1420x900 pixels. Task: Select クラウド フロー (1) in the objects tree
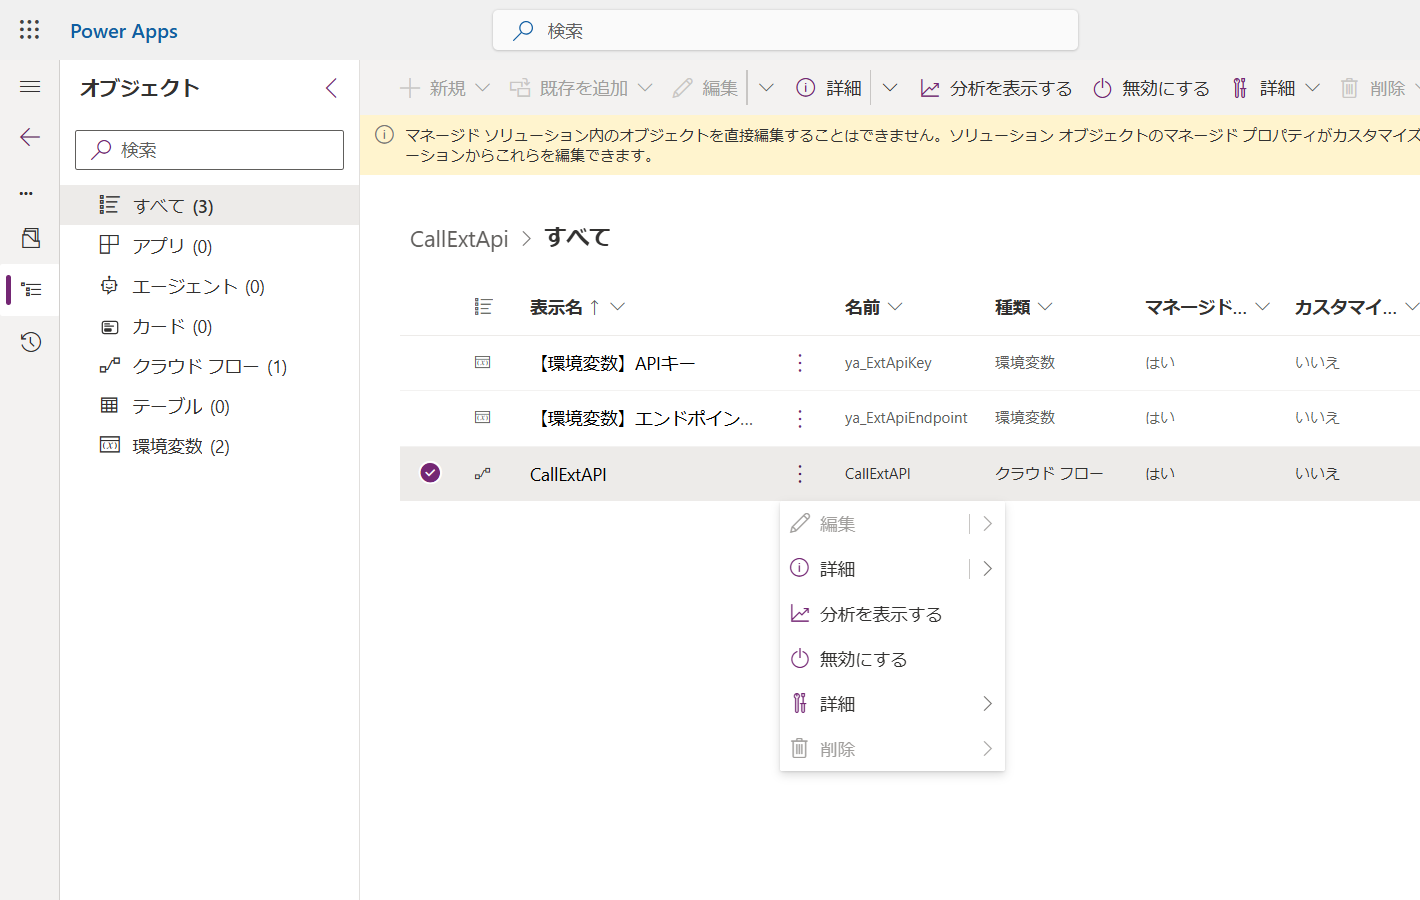pyautogui.click(x=210, y=366)
